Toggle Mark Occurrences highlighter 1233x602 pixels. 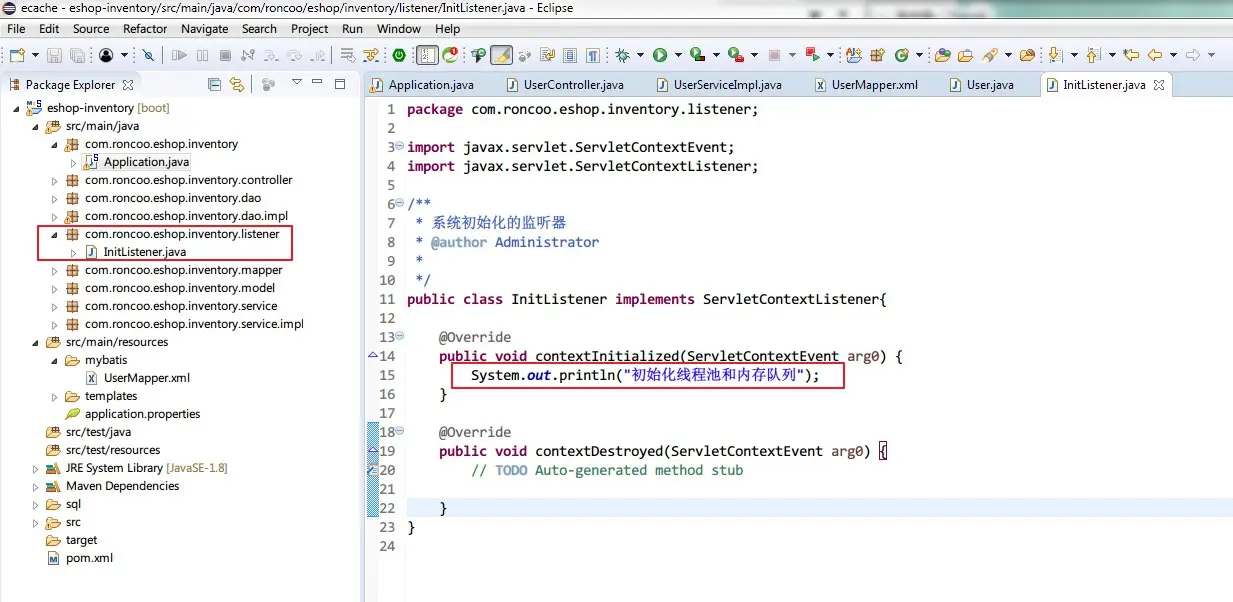501,55
